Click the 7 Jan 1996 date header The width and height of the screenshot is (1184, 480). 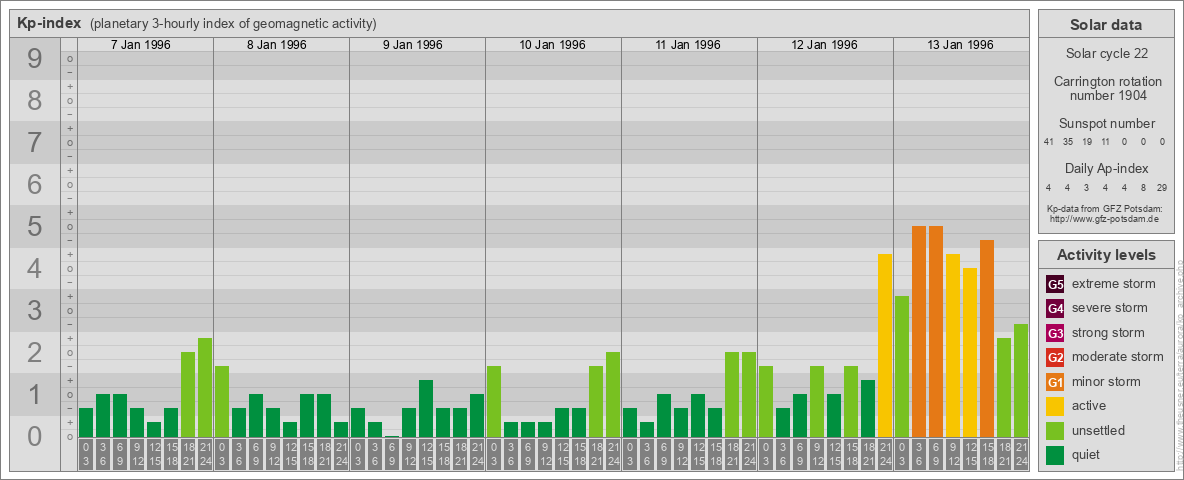point(141,45)
